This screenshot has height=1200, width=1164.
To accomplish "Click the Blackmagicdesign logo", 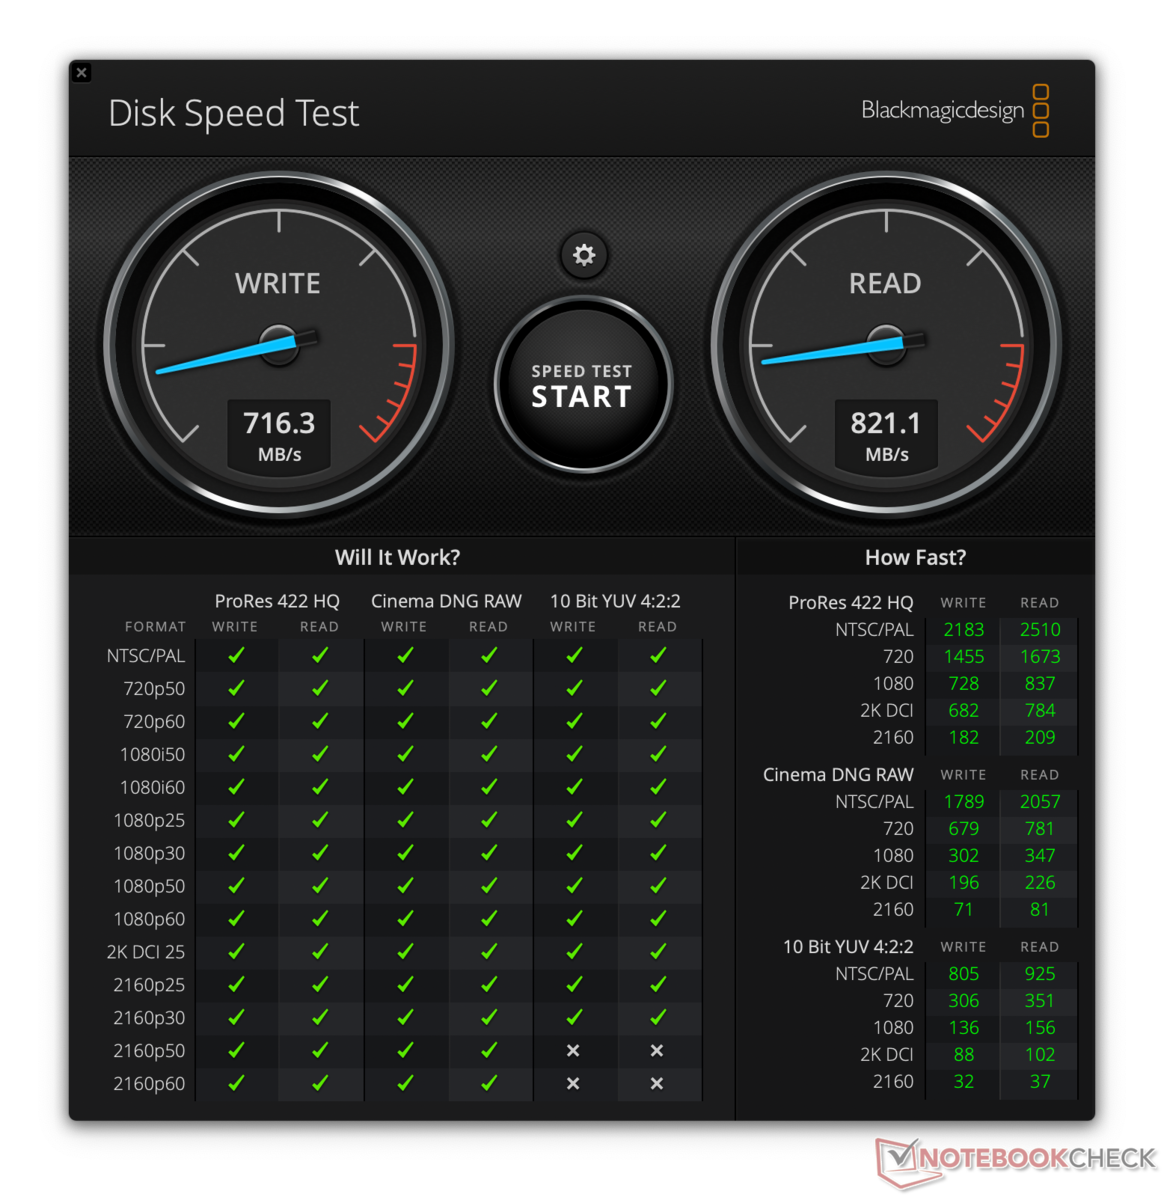I will (955, 110).
